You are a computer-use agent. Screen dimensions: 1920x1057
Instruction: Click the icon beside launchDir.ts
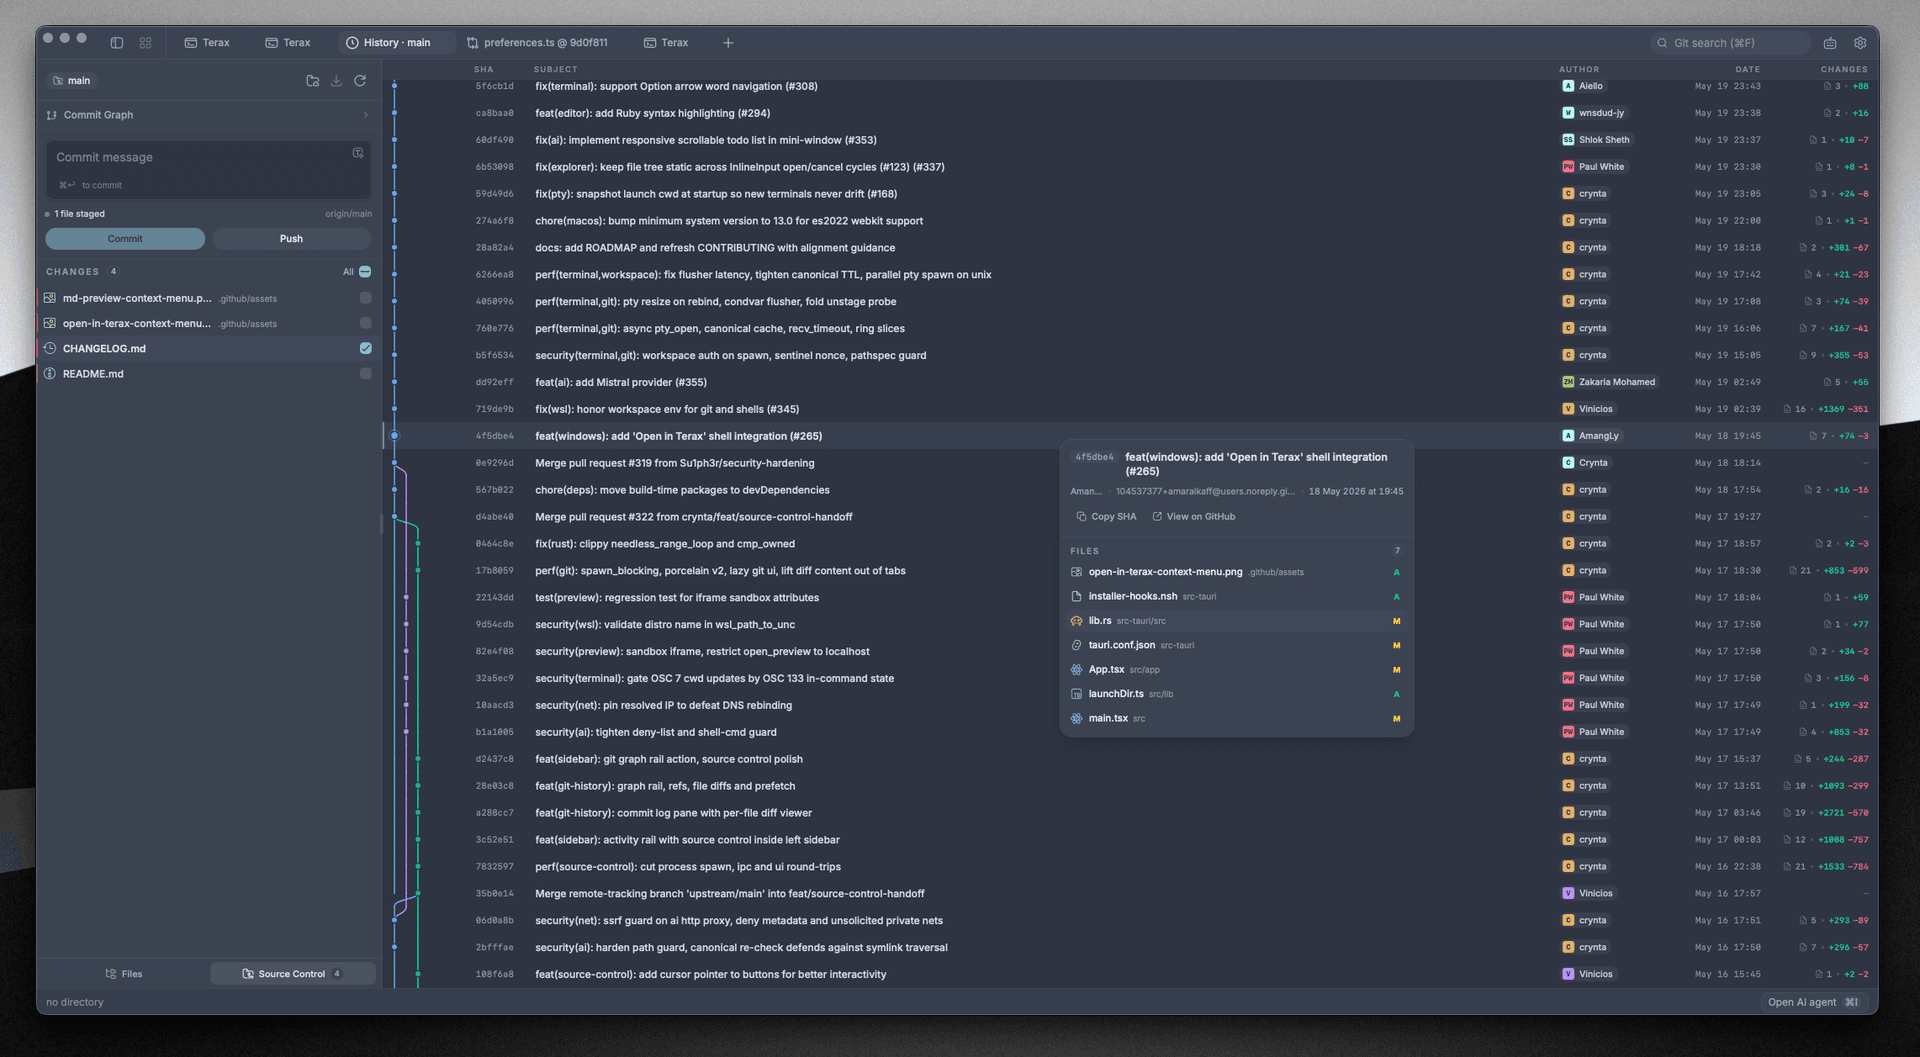click(x=1076, y=694)
